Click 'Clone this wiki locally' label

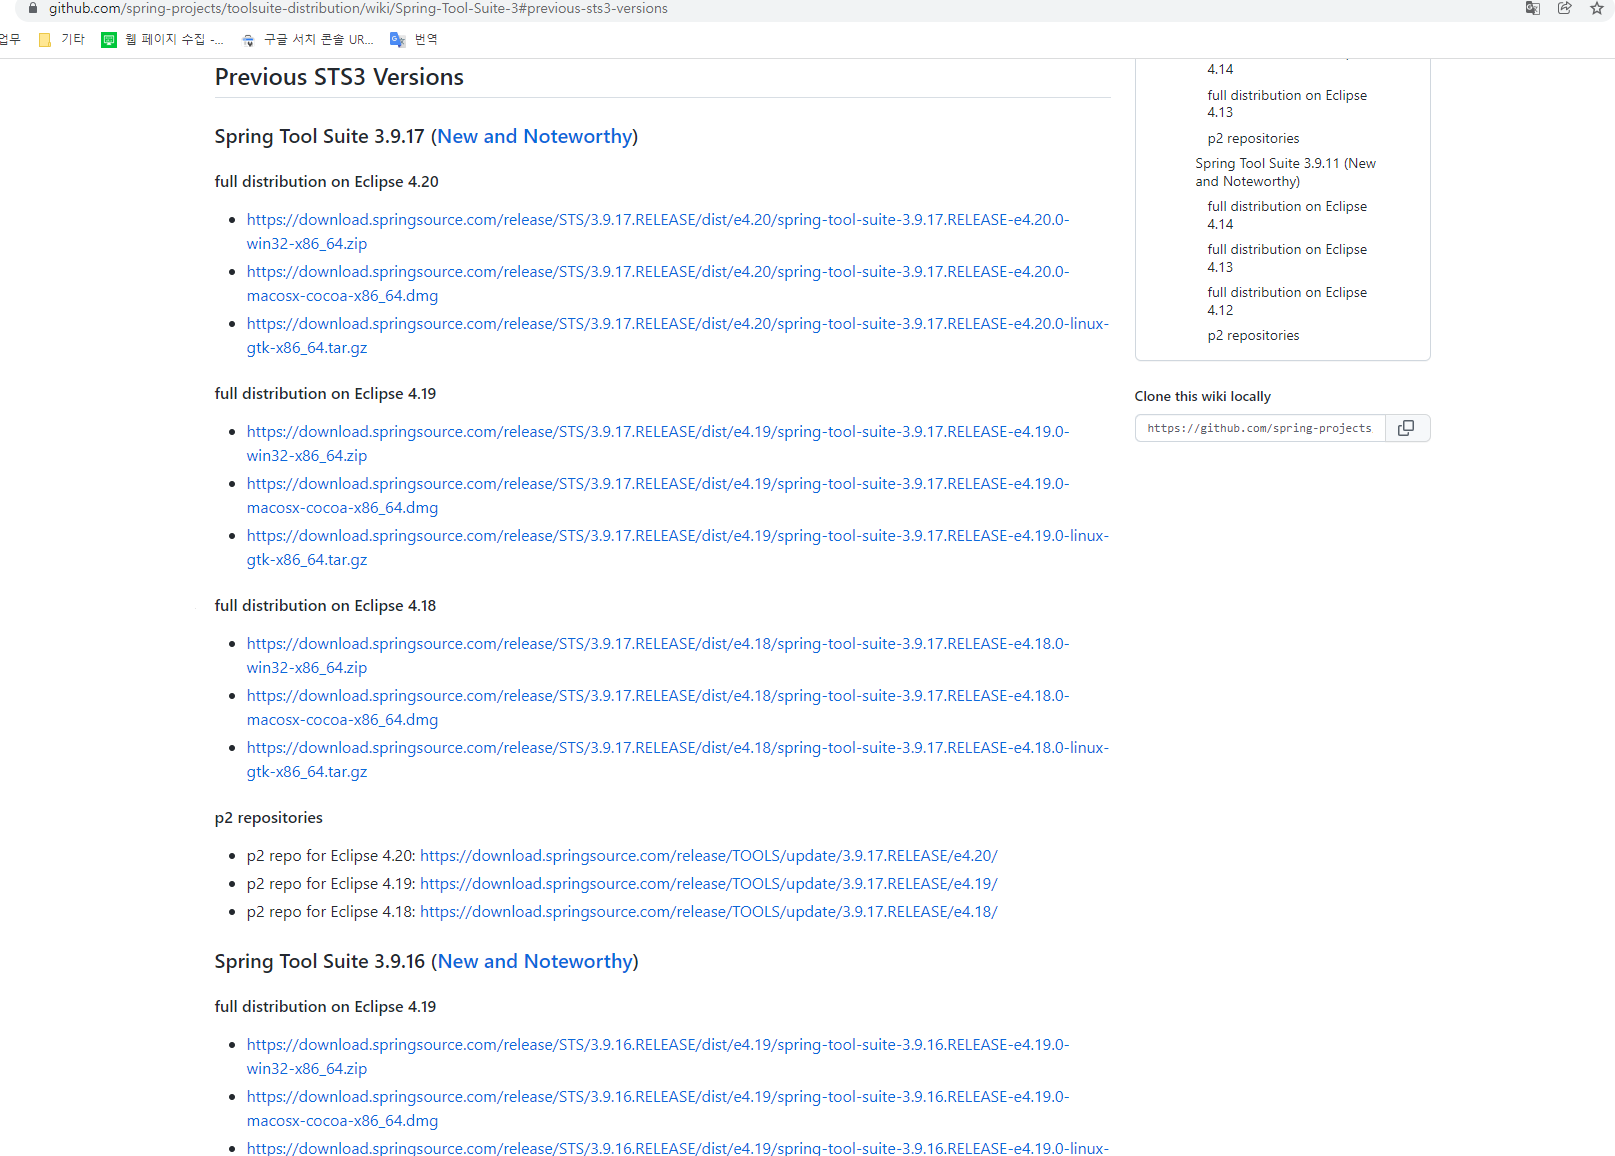click(1203, 397)
